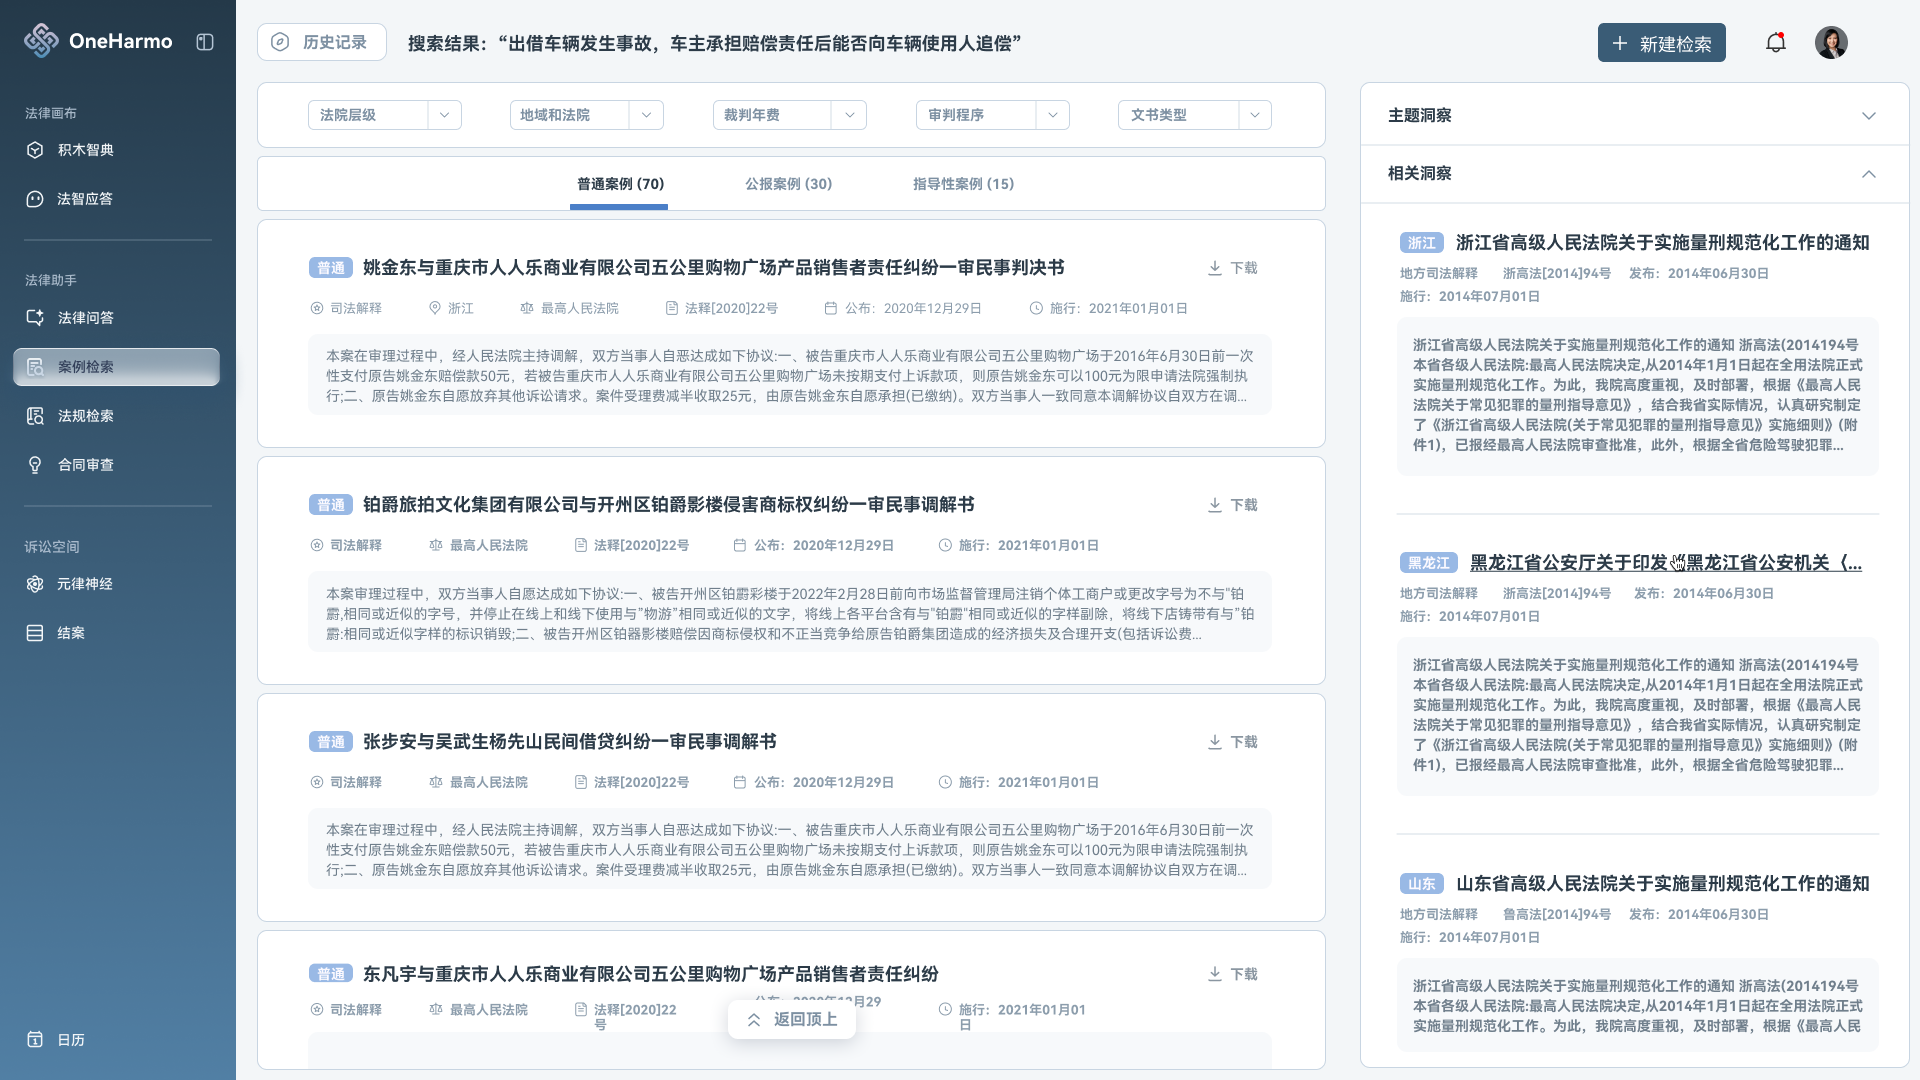Open the 裁判年费 dropdown filter

pos(790,115)
